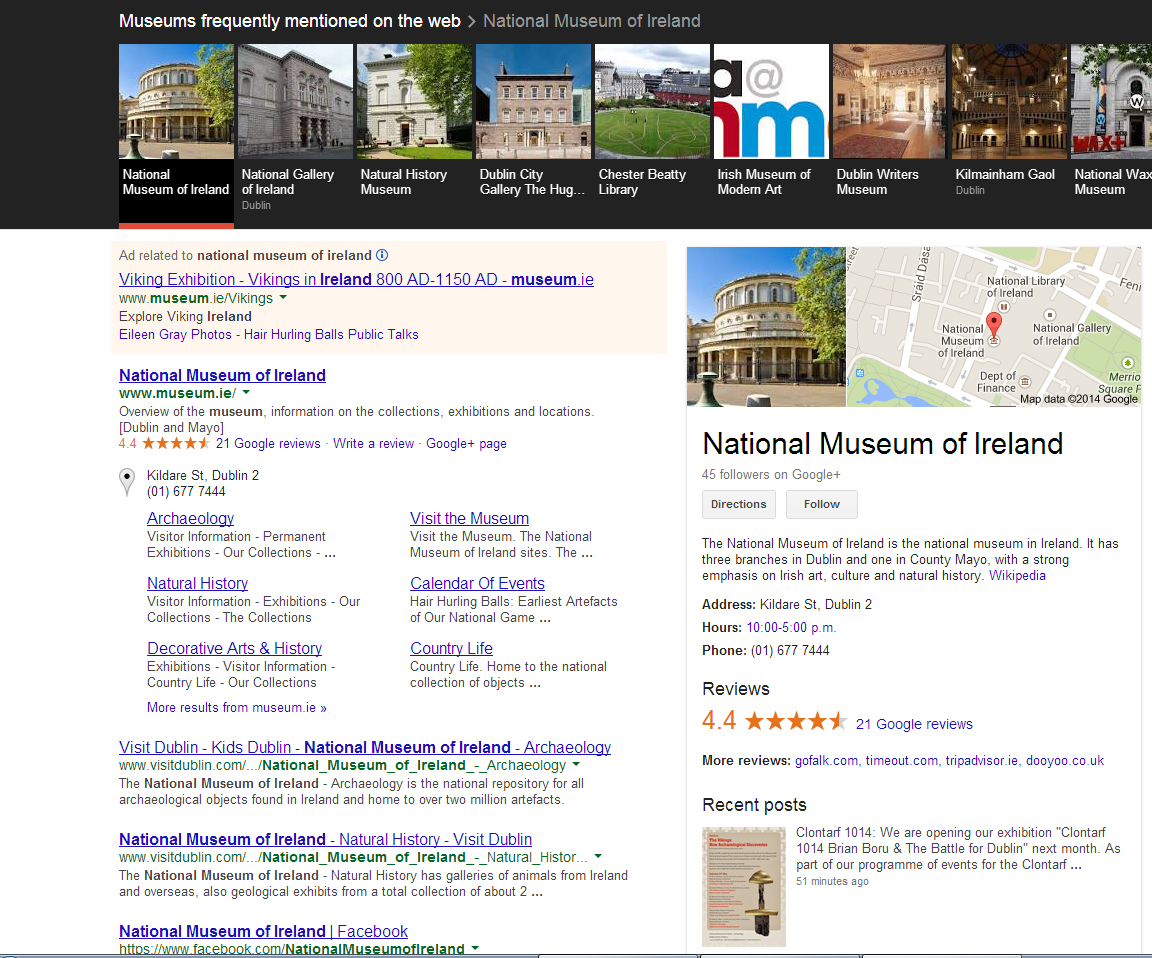Viewport: 1152px width, 958px height.
Task: Click Hair Hurling Balls Public Talks sitelink
Action: 331,334
